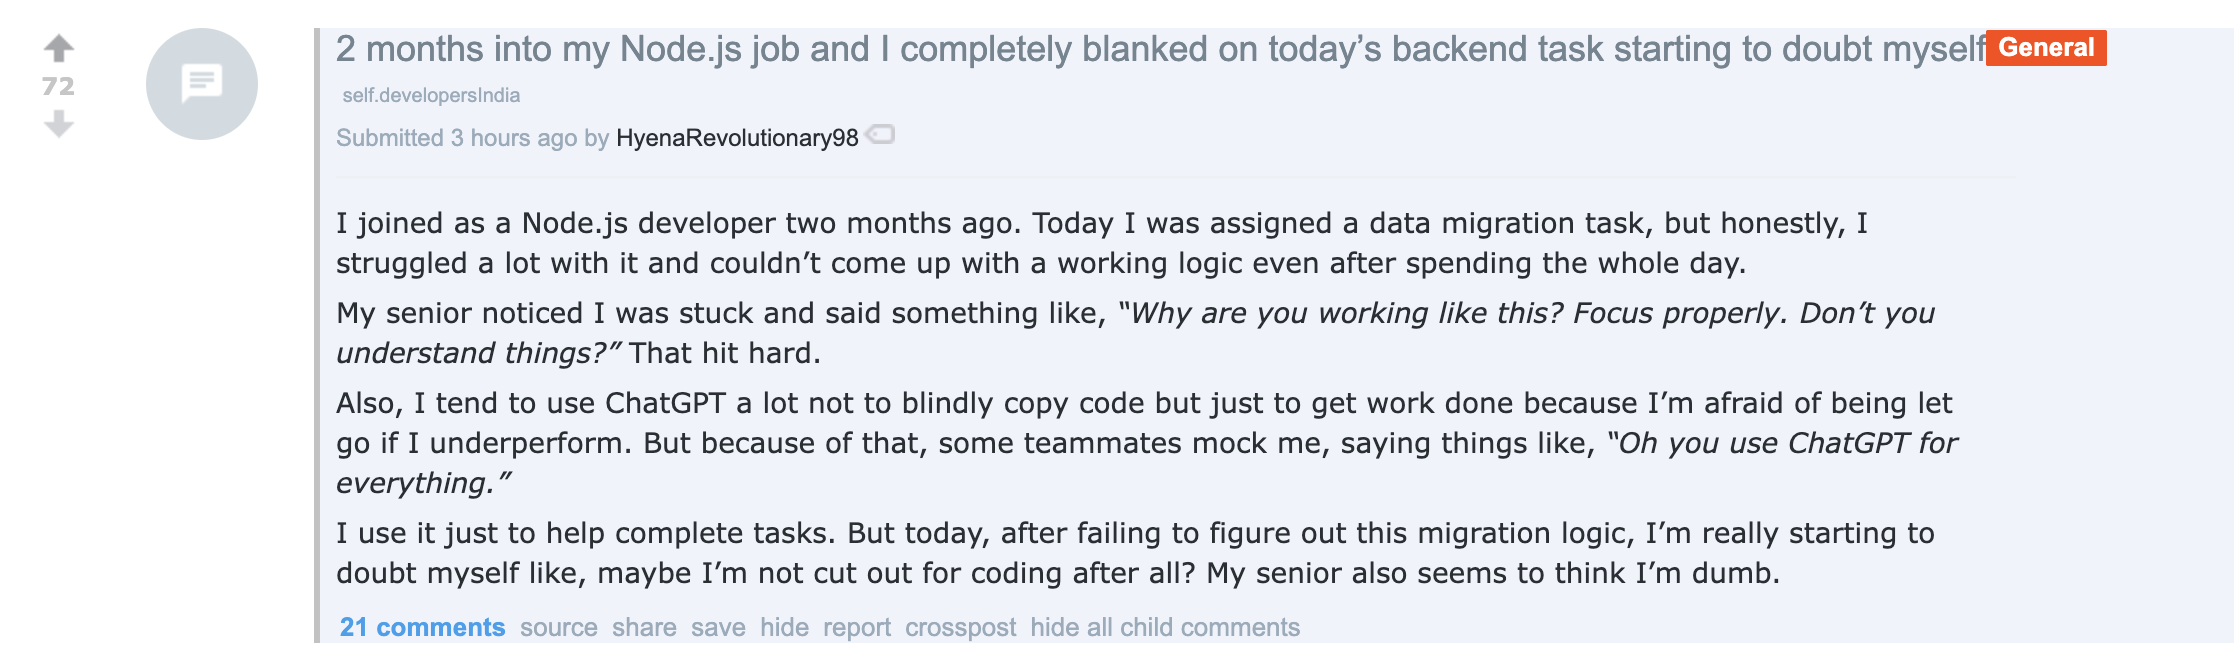Hide this post from the listing
This screenshot has width=2238, height=670.
click(784, 627)
